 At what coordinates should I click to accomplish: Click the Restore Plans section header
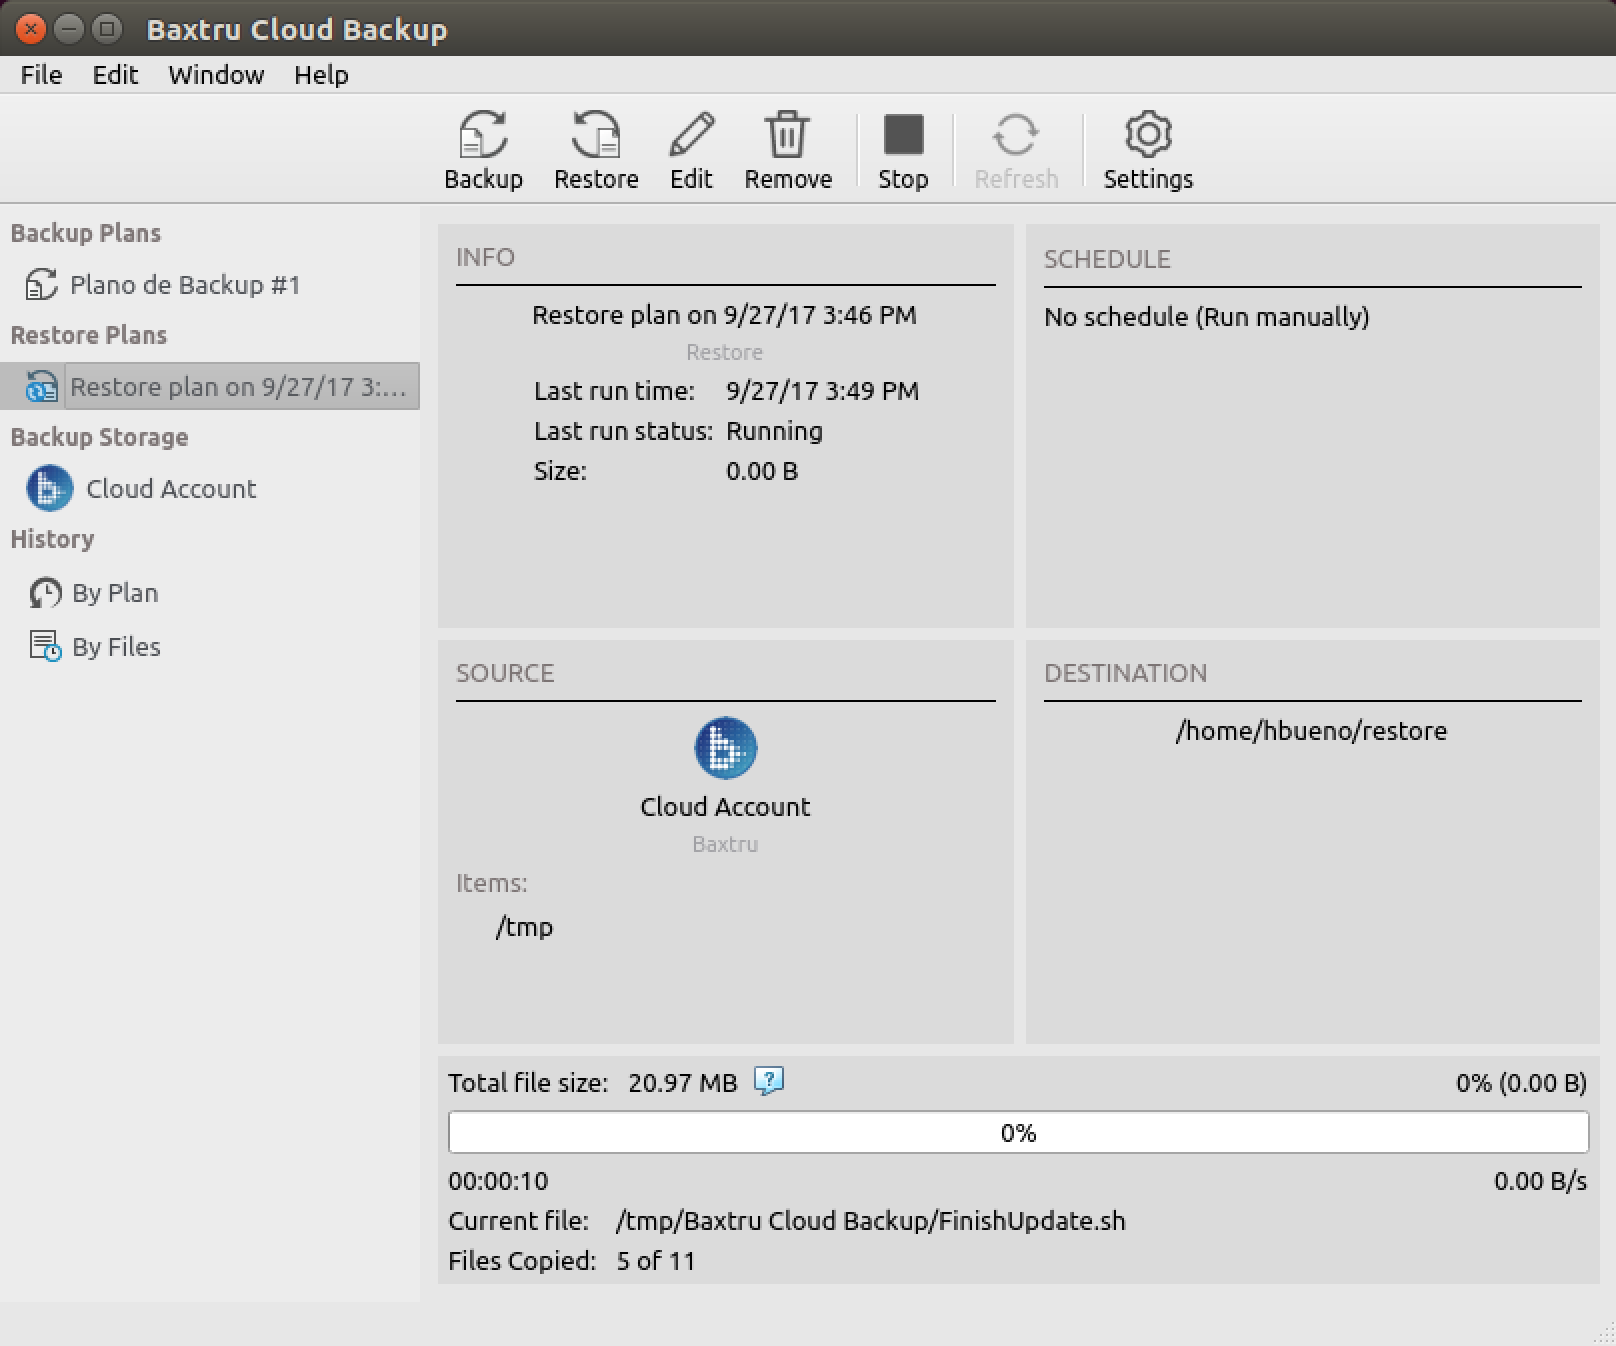(x=88, y=335)
